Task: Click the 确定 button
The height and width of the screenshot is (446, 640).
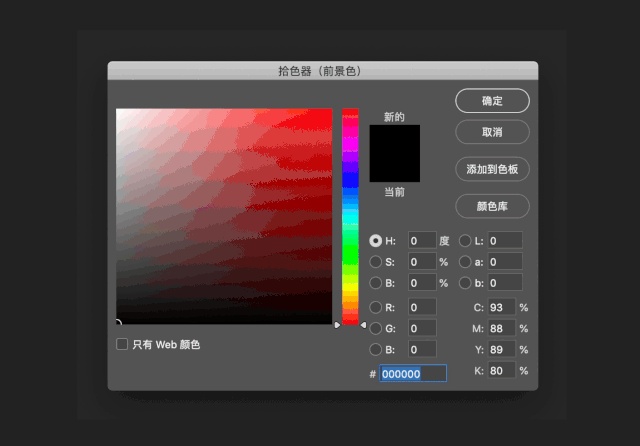Action: [492, 101]
